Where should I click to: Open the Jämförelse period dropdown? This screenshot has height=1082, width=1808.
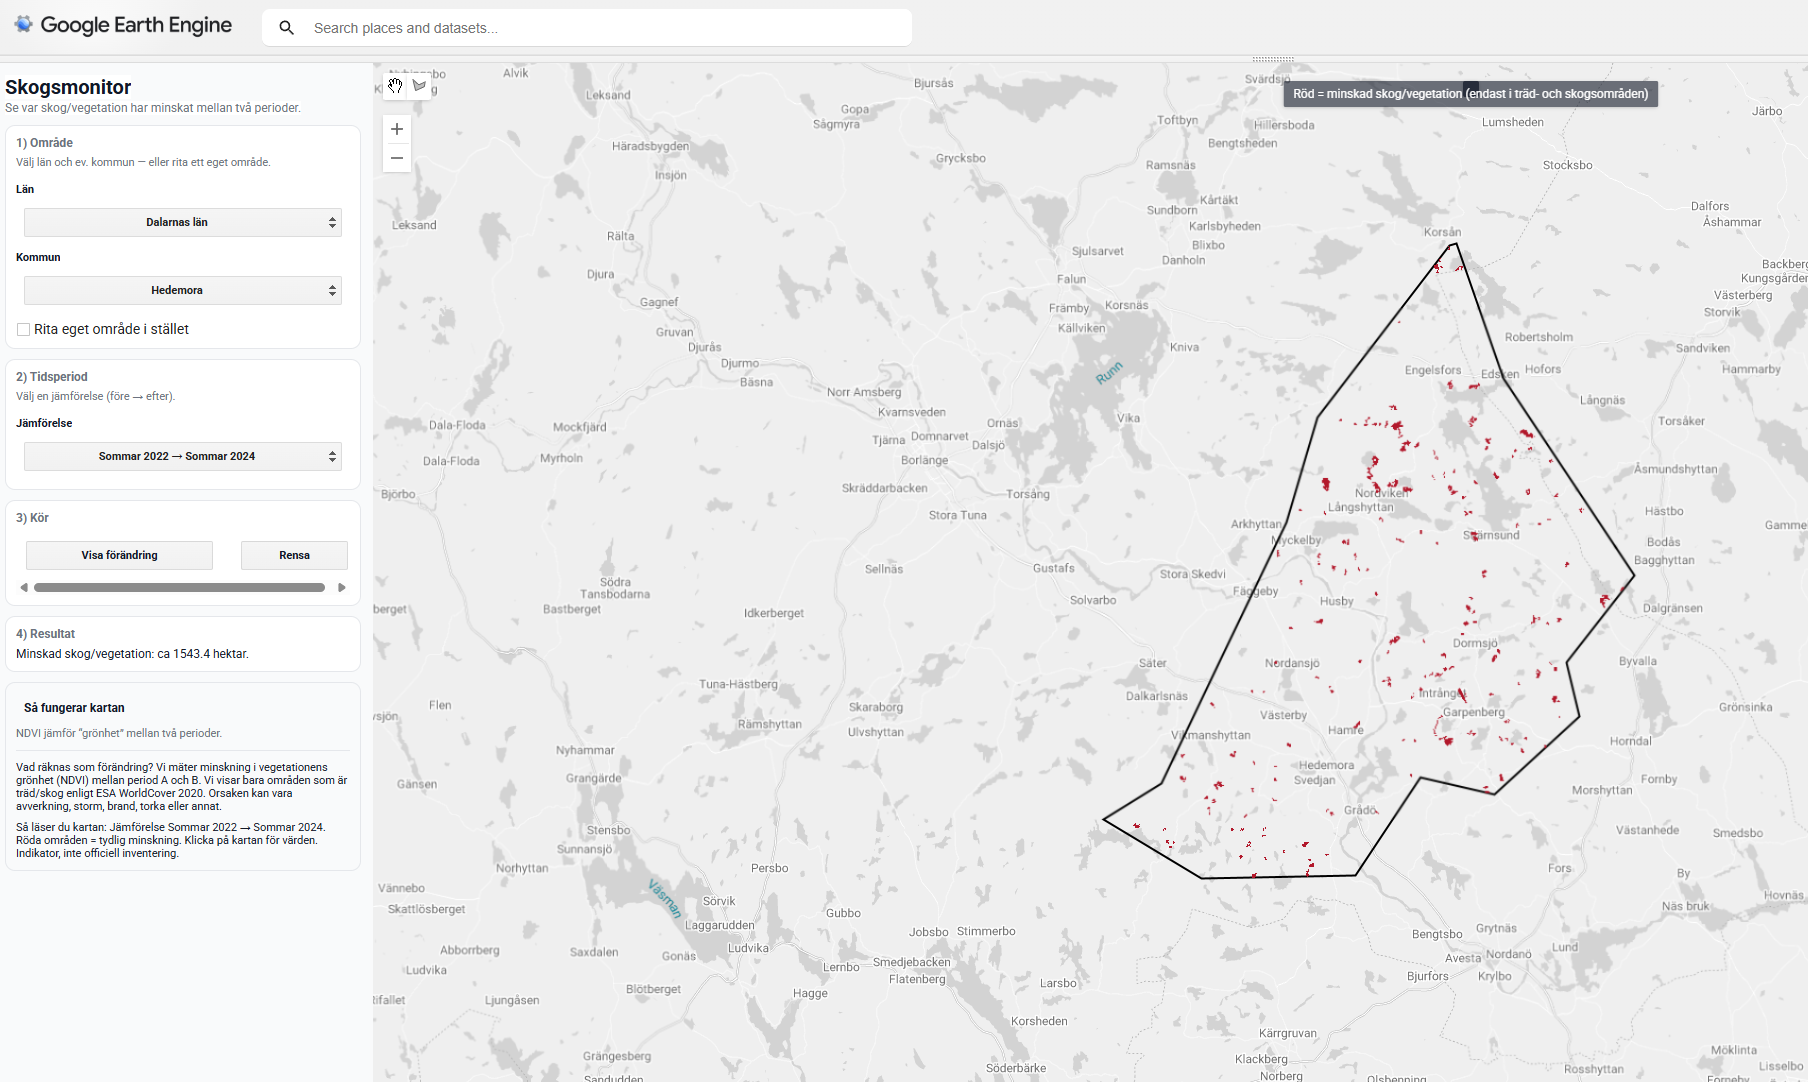[183, 456]
